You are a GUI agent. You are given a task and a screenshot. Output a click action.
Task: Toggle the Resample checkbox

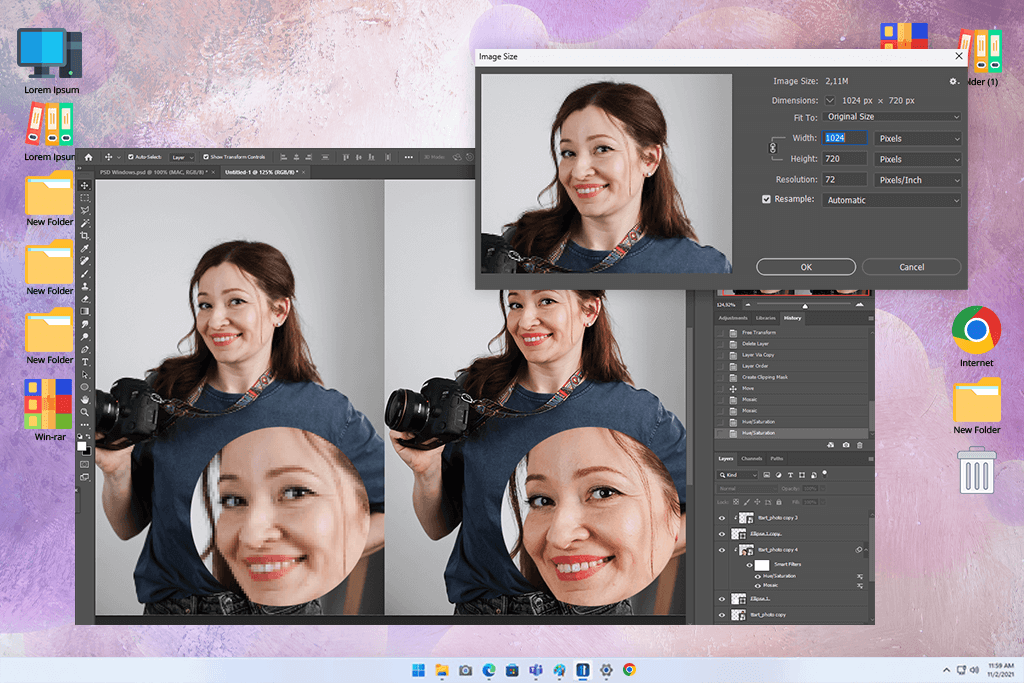pyautogui.click(x=766, y=199)
